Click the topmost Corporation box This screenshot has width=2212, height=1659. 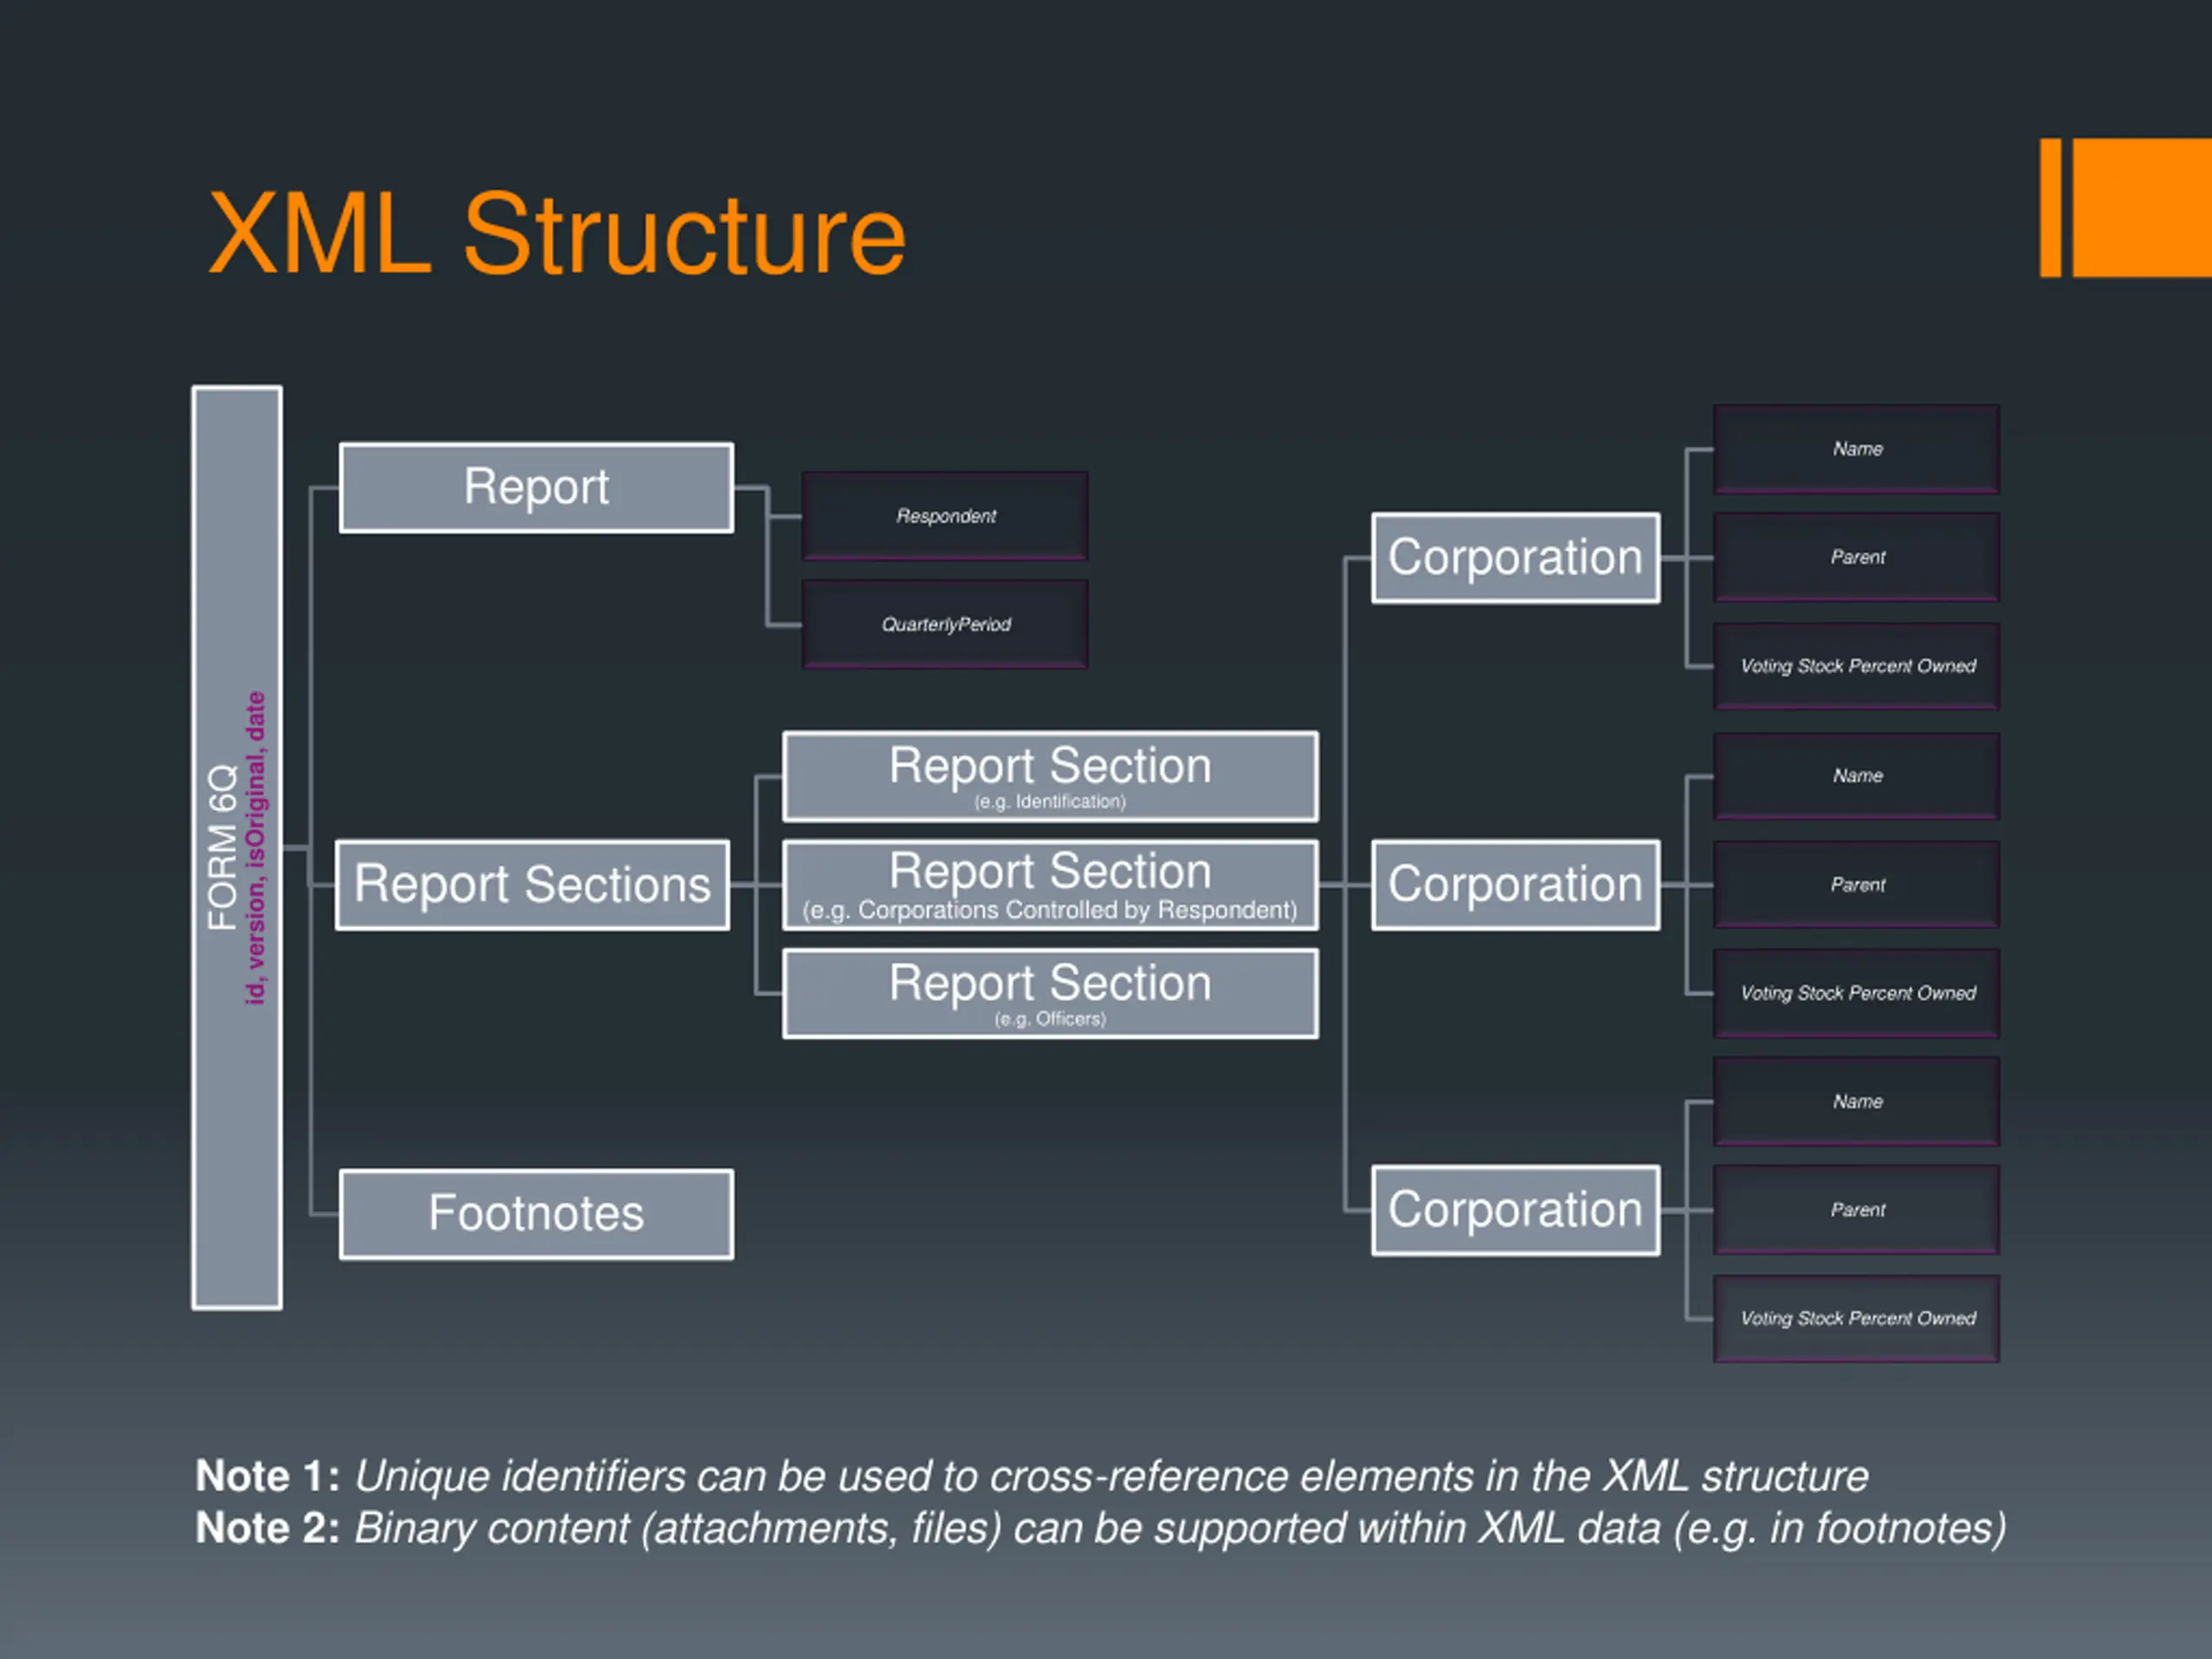(x=1515, y=558)
